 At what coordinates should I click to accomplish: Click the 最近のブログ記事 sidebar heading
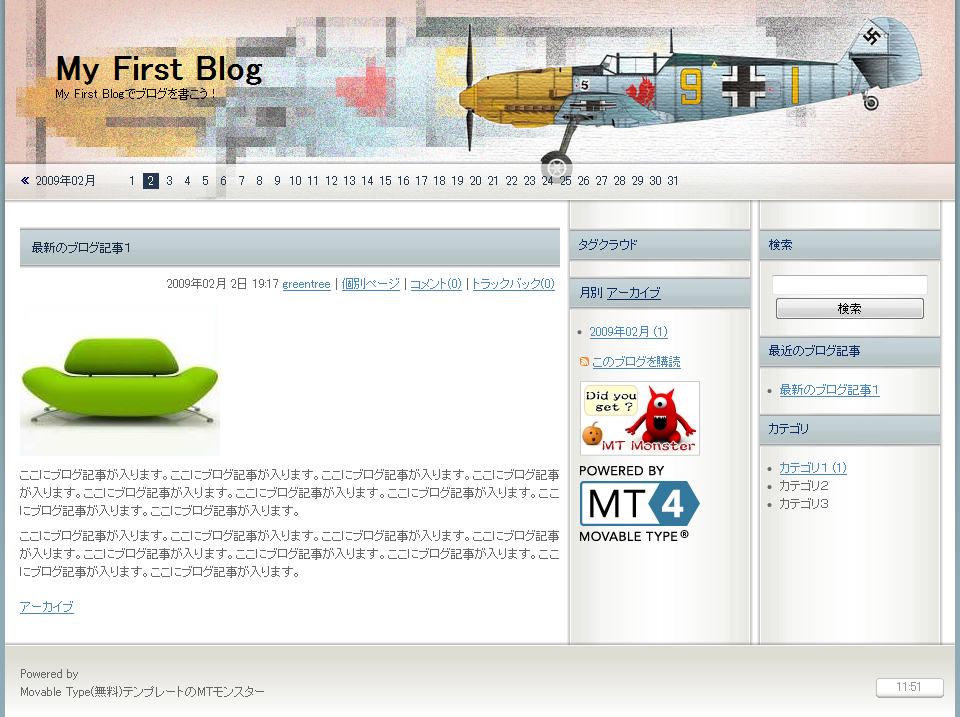(x=814, y=351)
